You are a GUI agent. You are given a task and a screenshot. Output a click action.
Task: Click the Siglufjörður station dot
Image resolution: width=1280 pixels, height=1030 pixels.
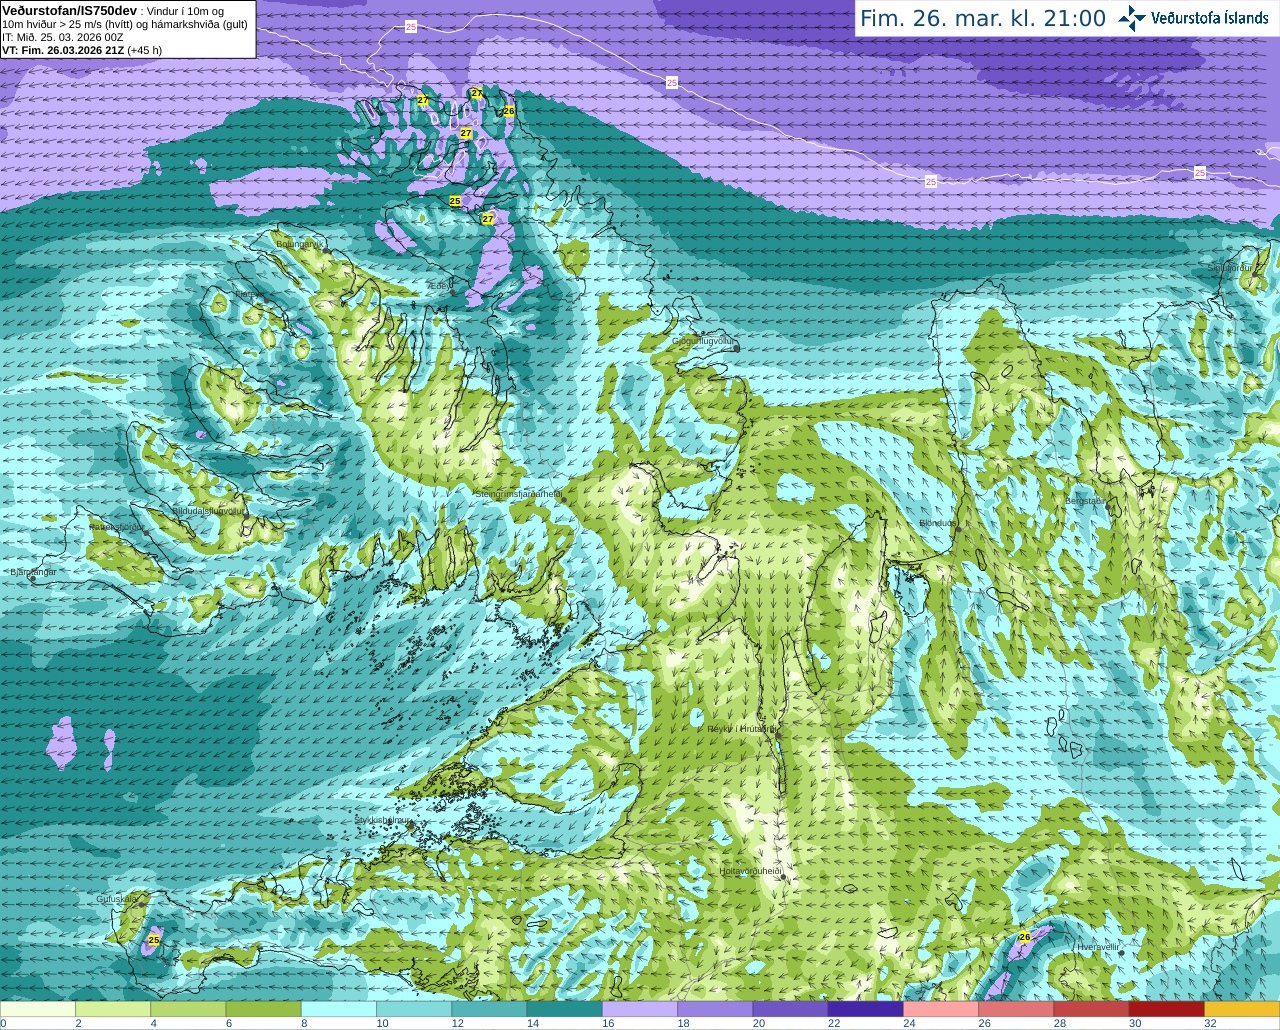(x=1253, y=274)
